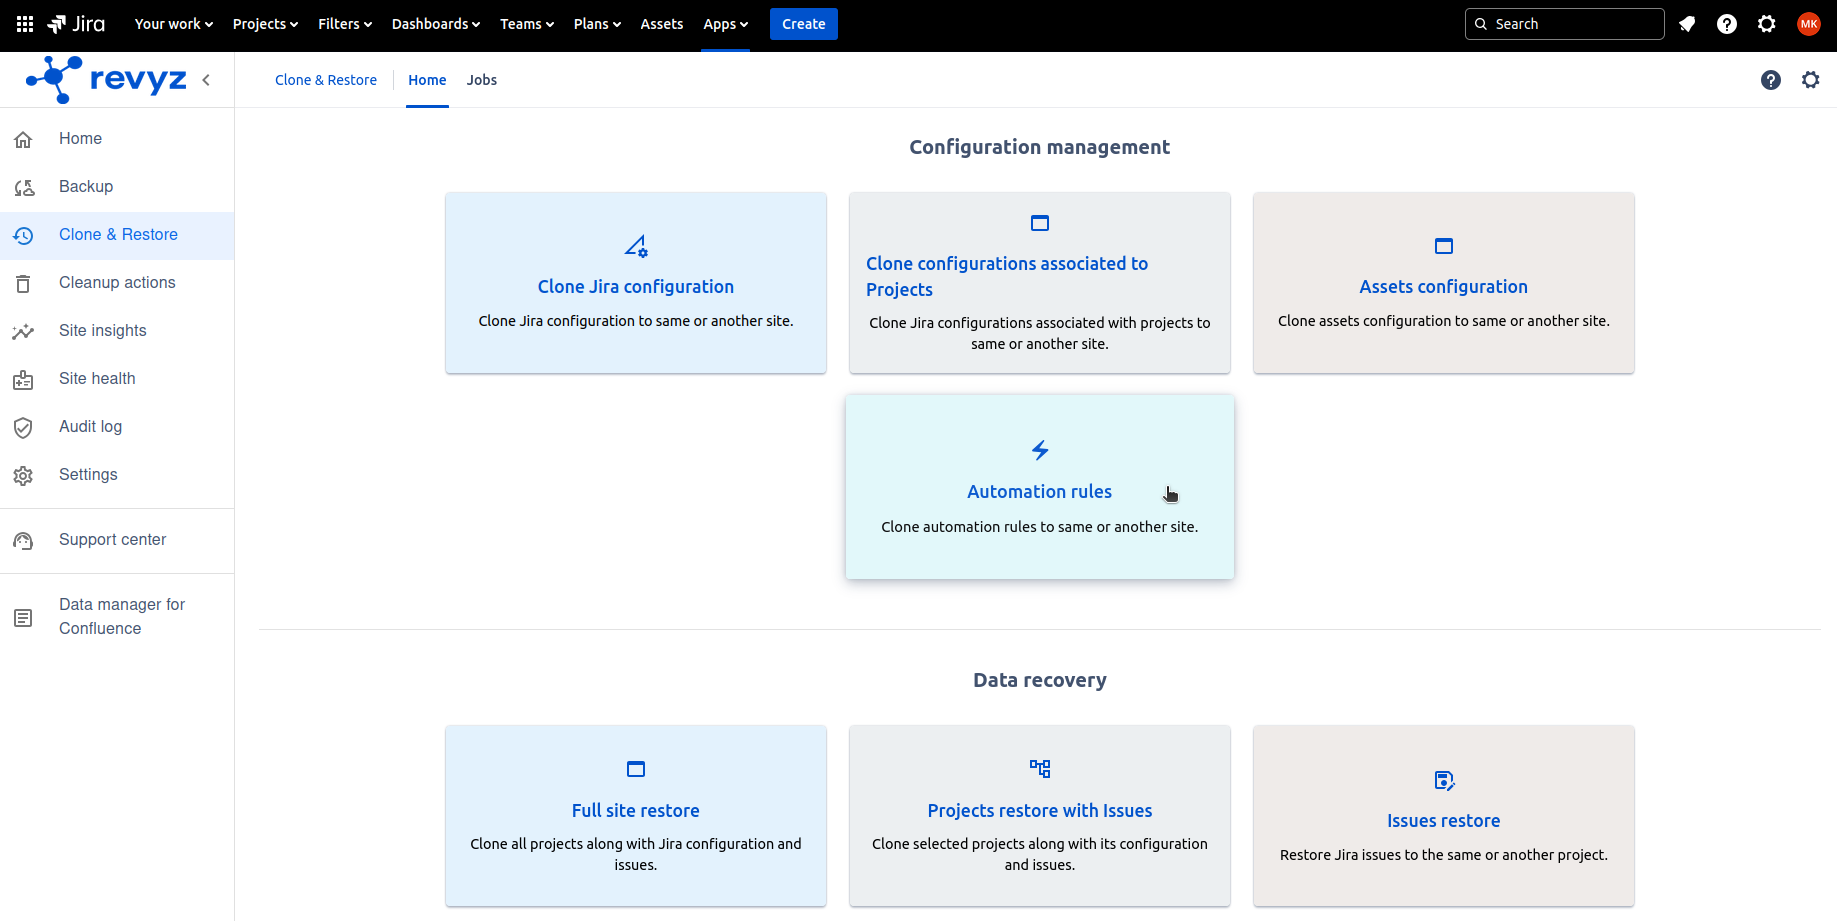Image resolution: width=1837 pixels, height=921 pixels.
Task: Switch to the Jobs tab
Action: tap(481, 80)
